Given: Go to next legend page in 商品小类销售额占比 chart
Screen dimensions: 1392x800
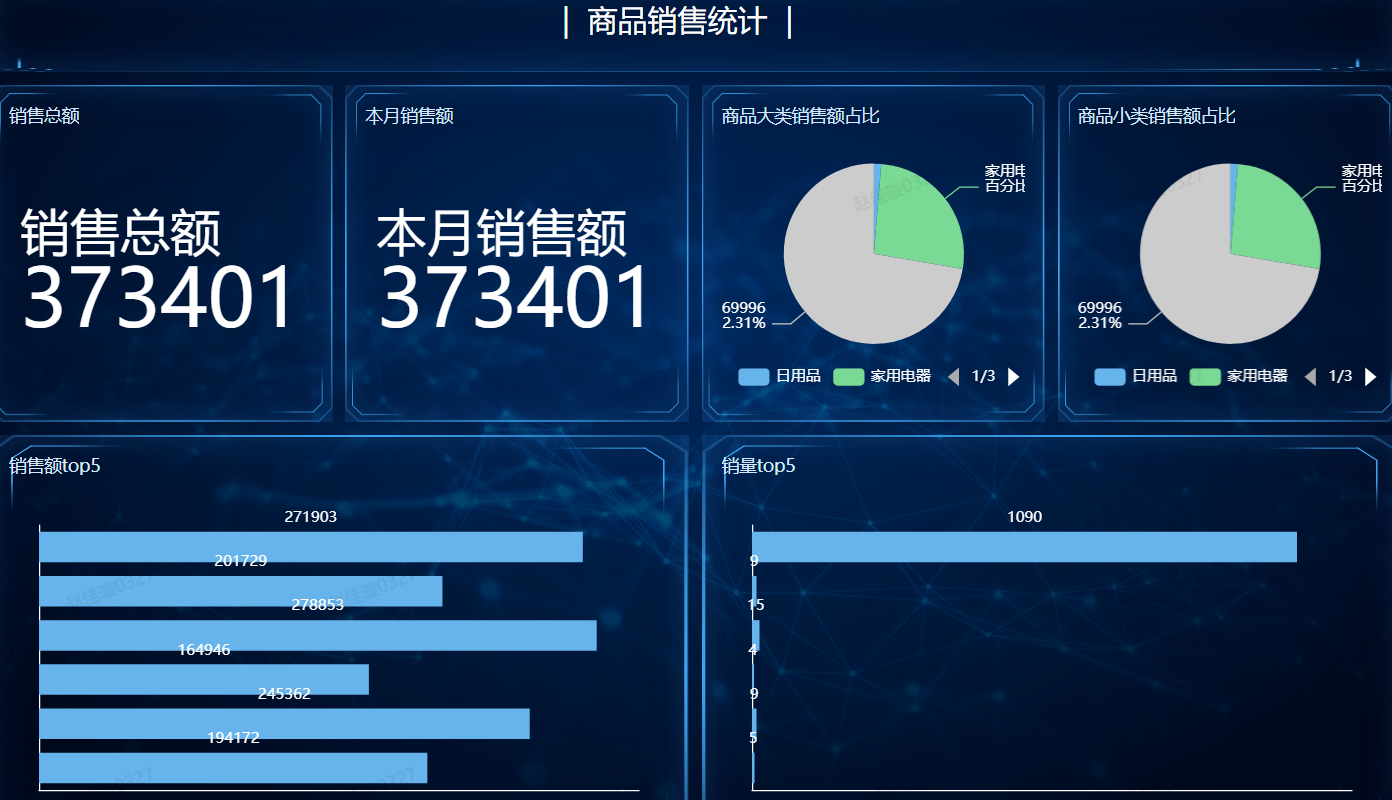Looking at the screenshot, I should 1370,377.
